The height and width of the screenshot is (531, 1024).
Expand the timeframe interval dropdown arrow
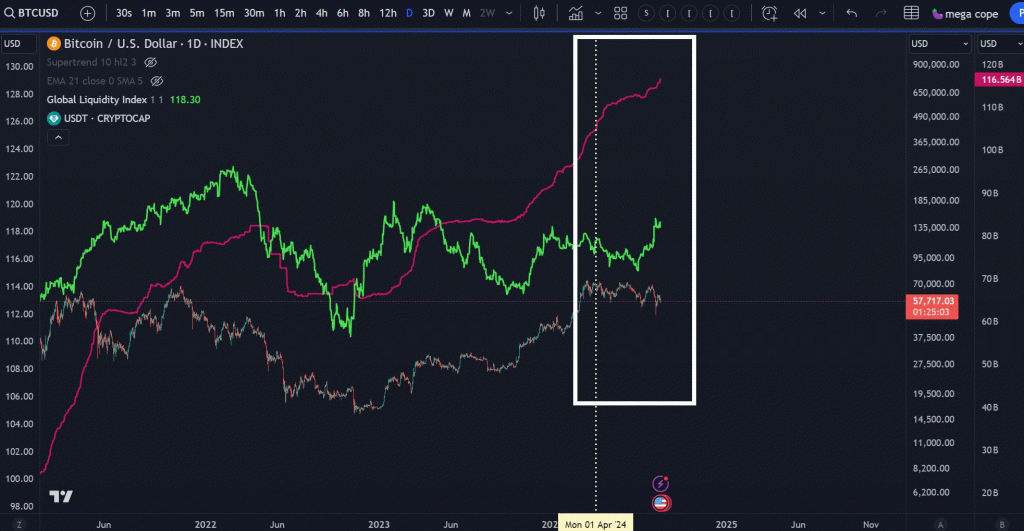(507, 13)
